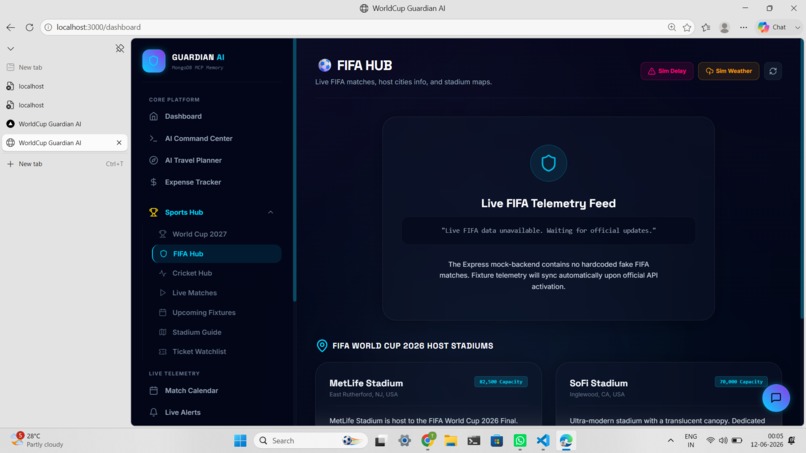Close the active WorldCup Guardian AI tab
This screenshot has width=806, height=453.
point(119,142)
